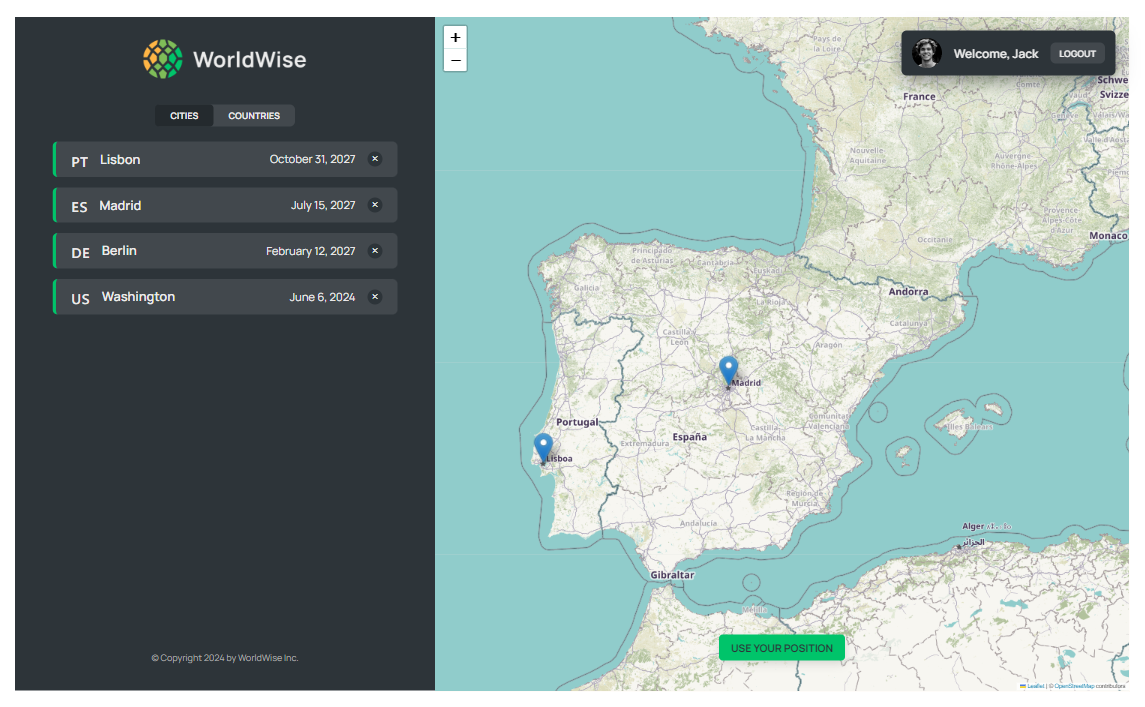
Task: Zoom in on the map
Action: [x=455, y=37]
